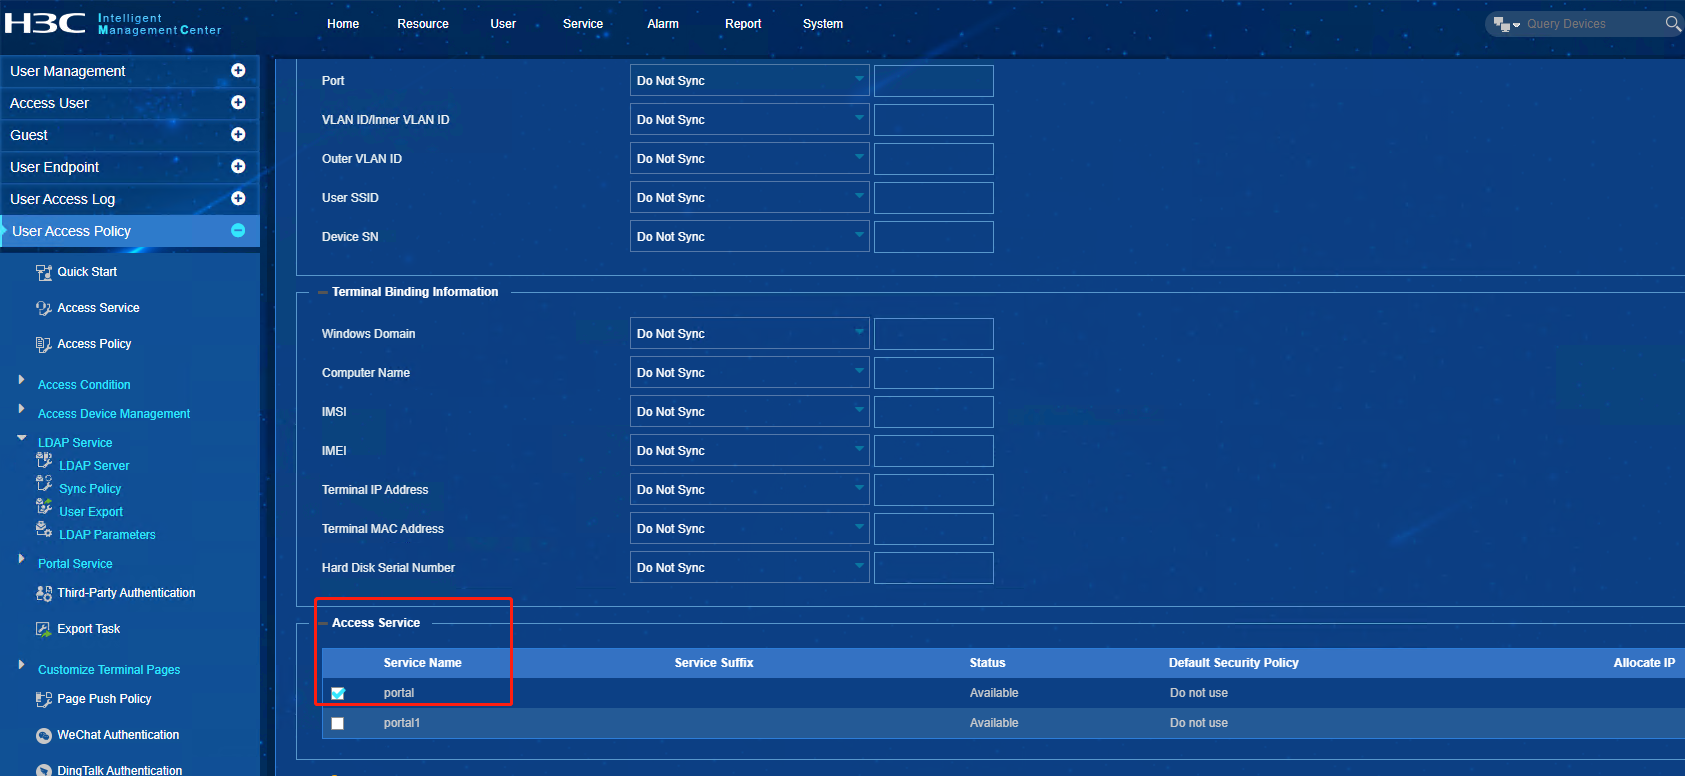Click the Third-Party Authentication icon

point(44,594)
